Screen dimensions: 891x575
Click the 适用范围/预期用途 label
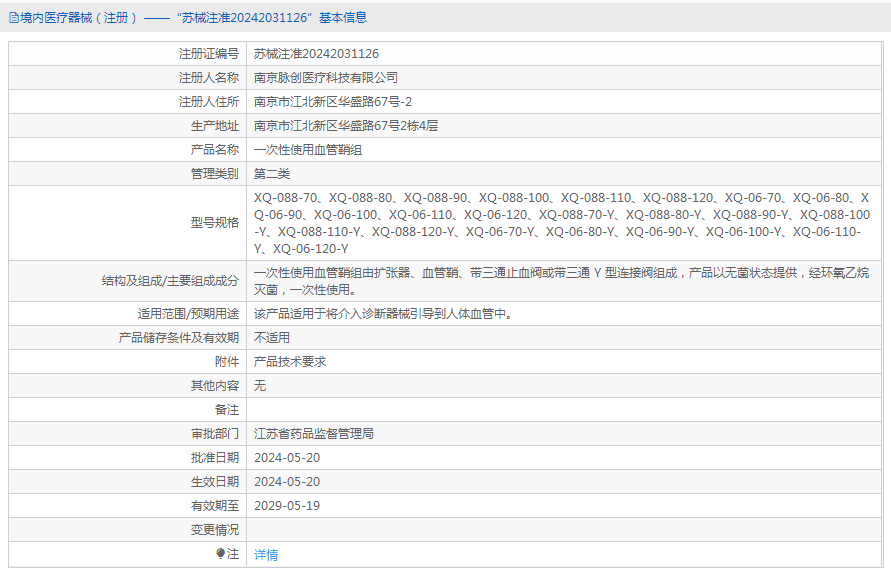pyautogui.click(x=189, y=314)
